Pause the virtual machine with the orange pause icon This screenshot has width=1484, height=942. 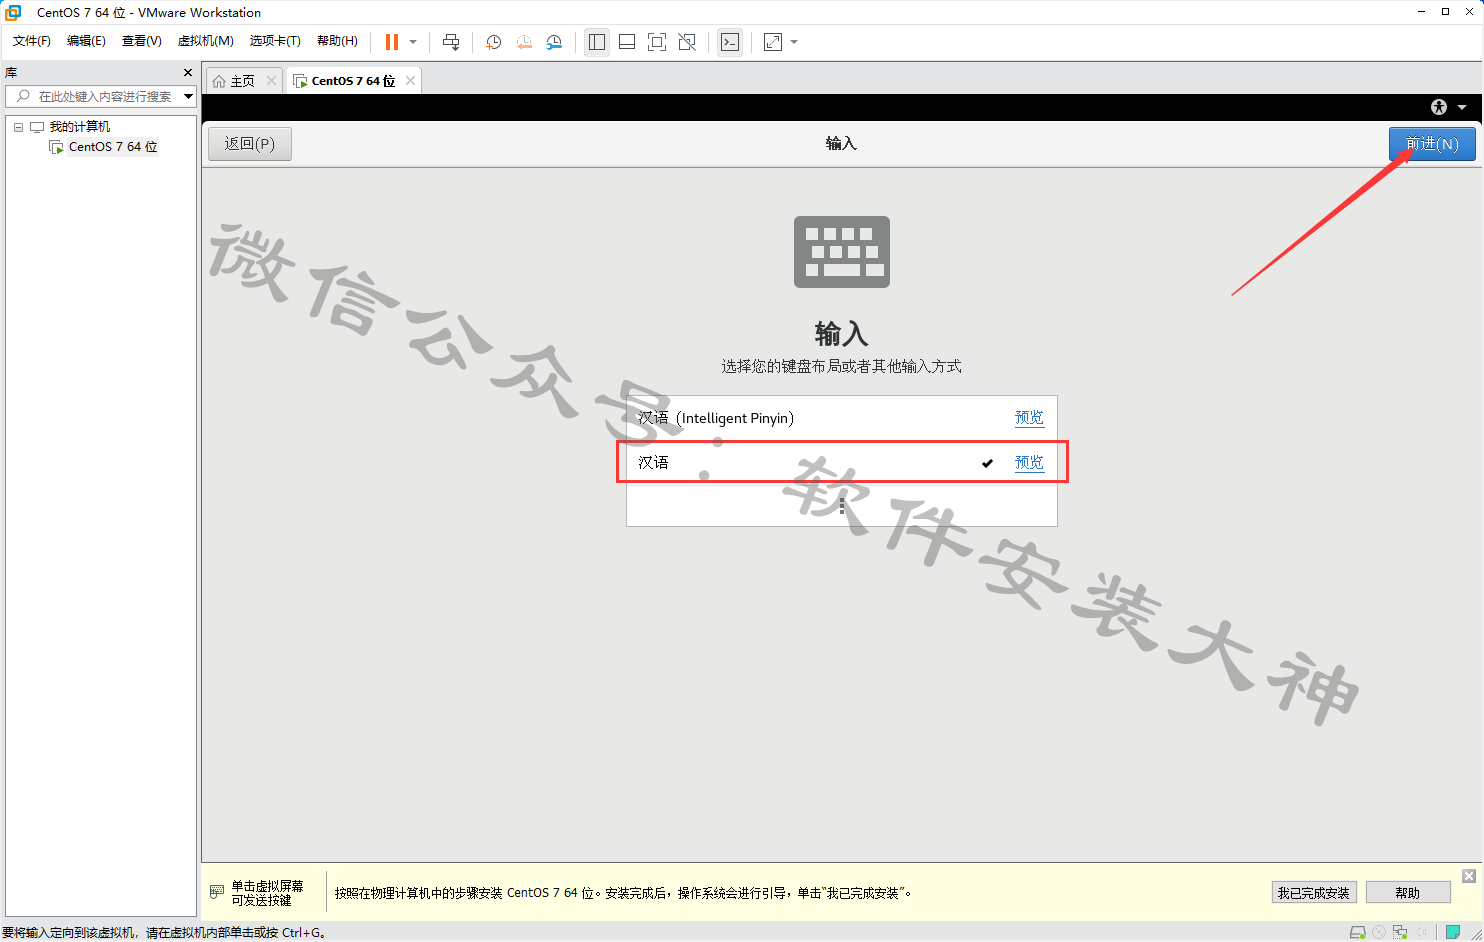coord(392,42)
